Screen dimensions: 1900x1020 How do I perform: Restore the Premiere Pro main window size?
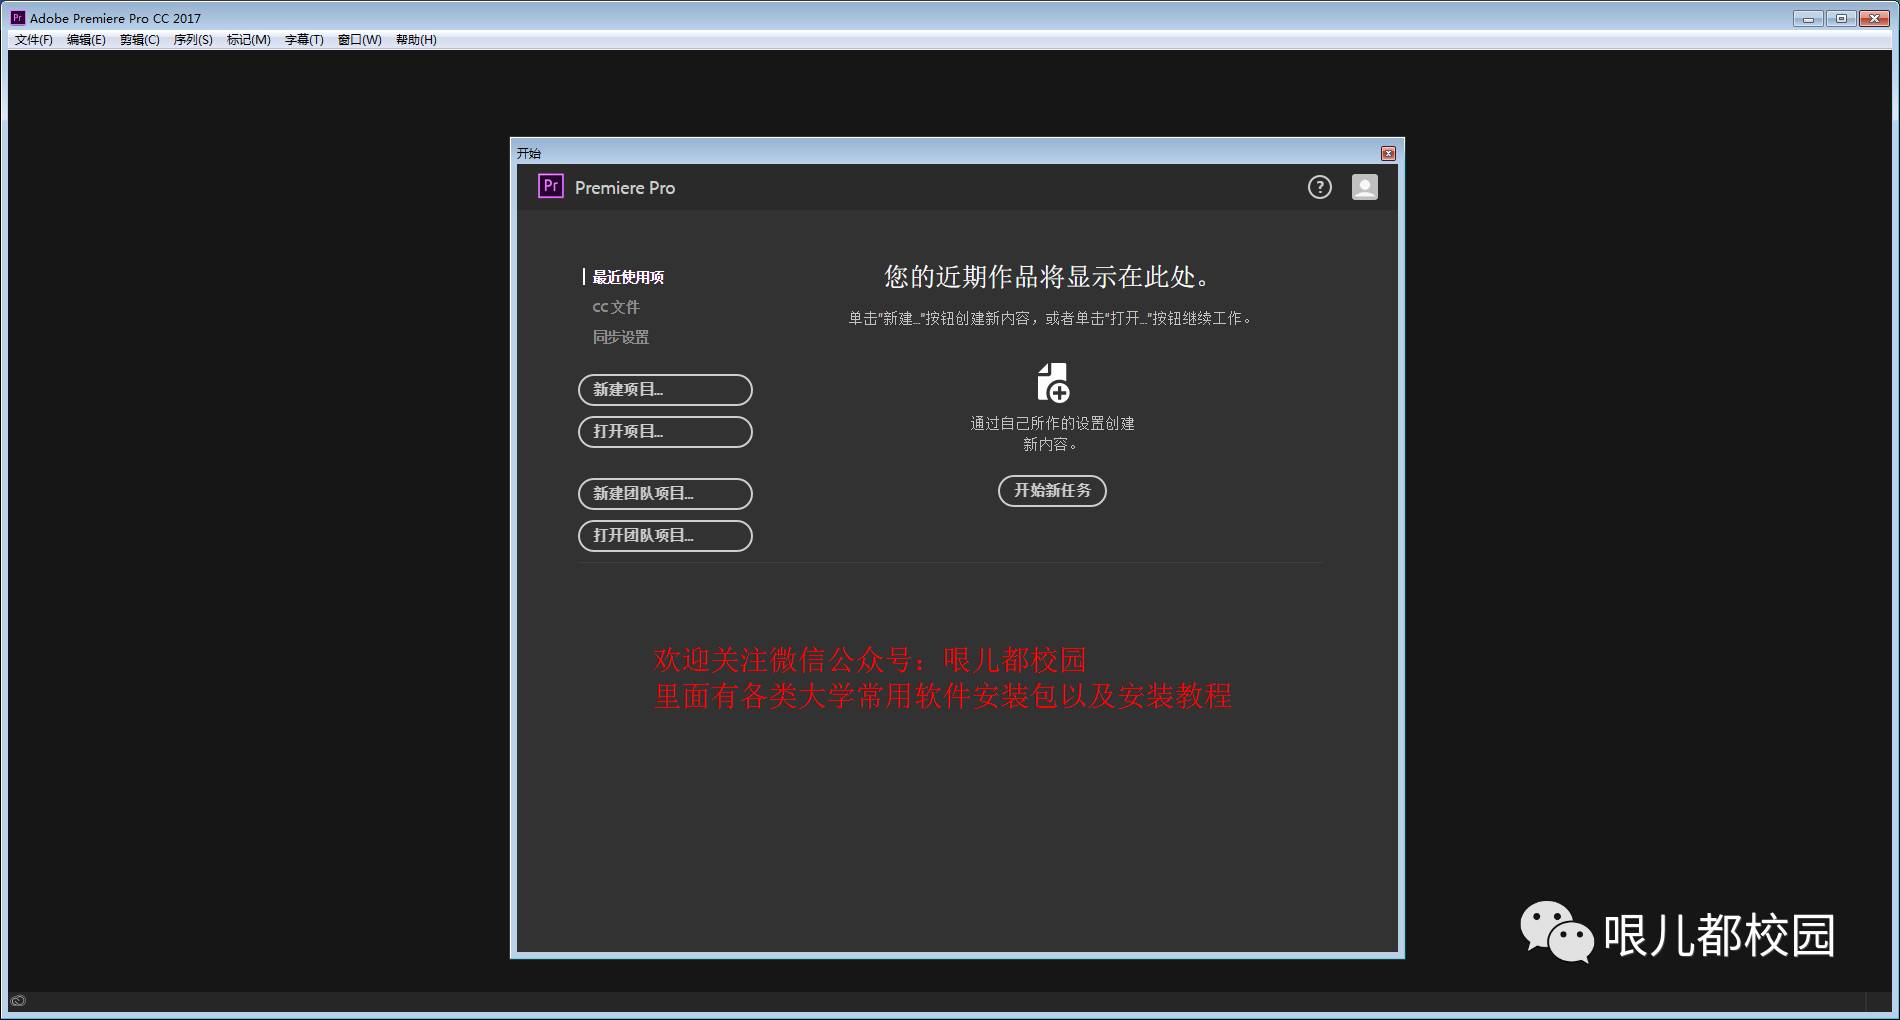click(x=1841, y=18)
